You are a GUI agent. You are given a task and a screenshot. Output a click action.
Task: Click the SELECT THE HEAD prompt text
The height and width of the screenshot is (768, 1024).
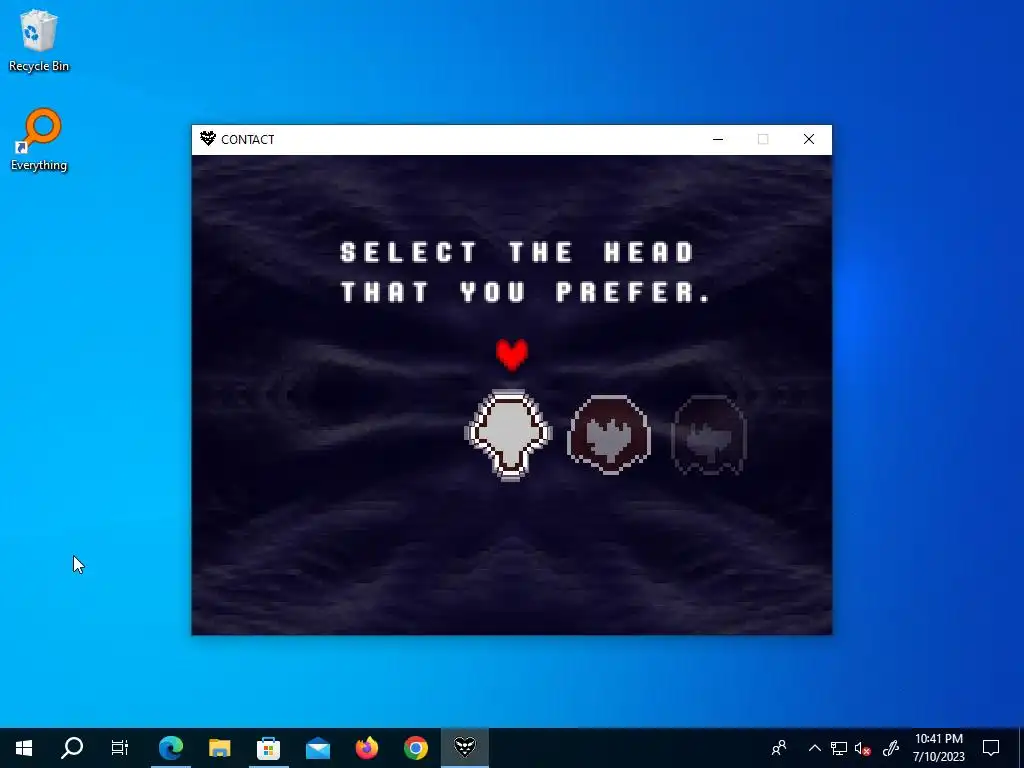[x=517, y=252]
